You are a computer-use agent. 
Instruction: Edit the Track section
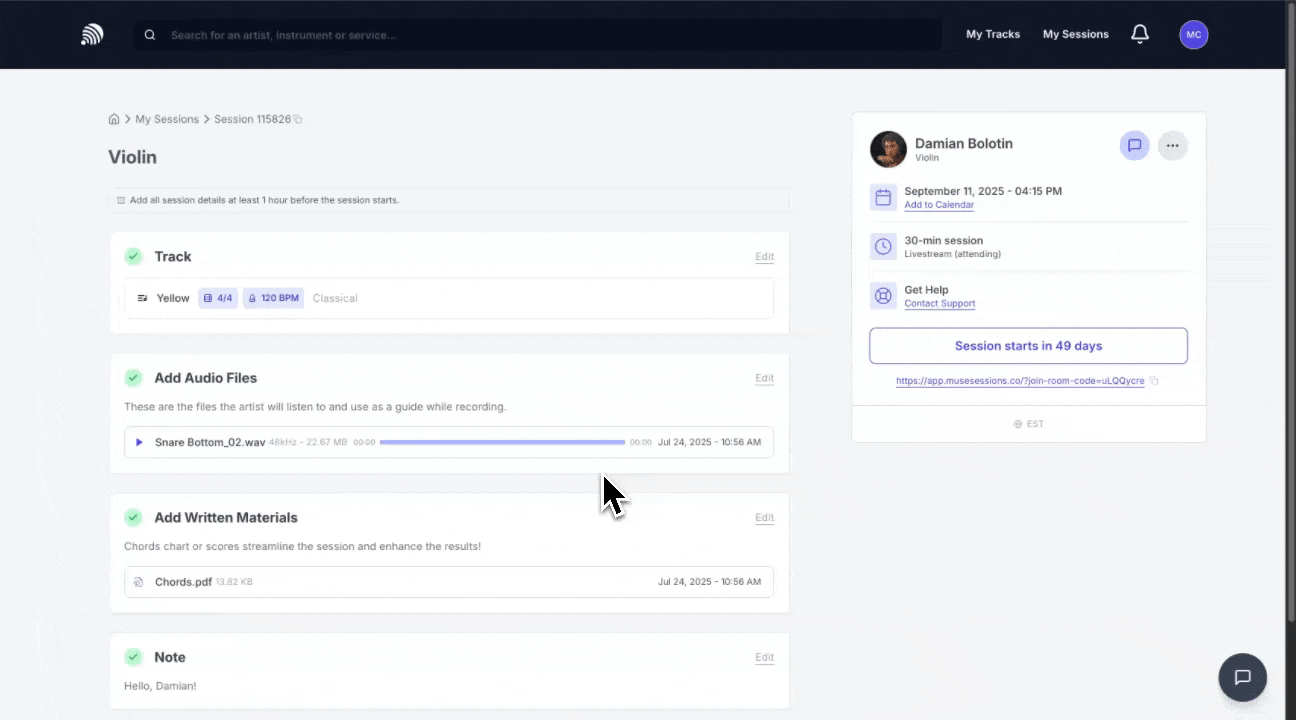[764, 257]
